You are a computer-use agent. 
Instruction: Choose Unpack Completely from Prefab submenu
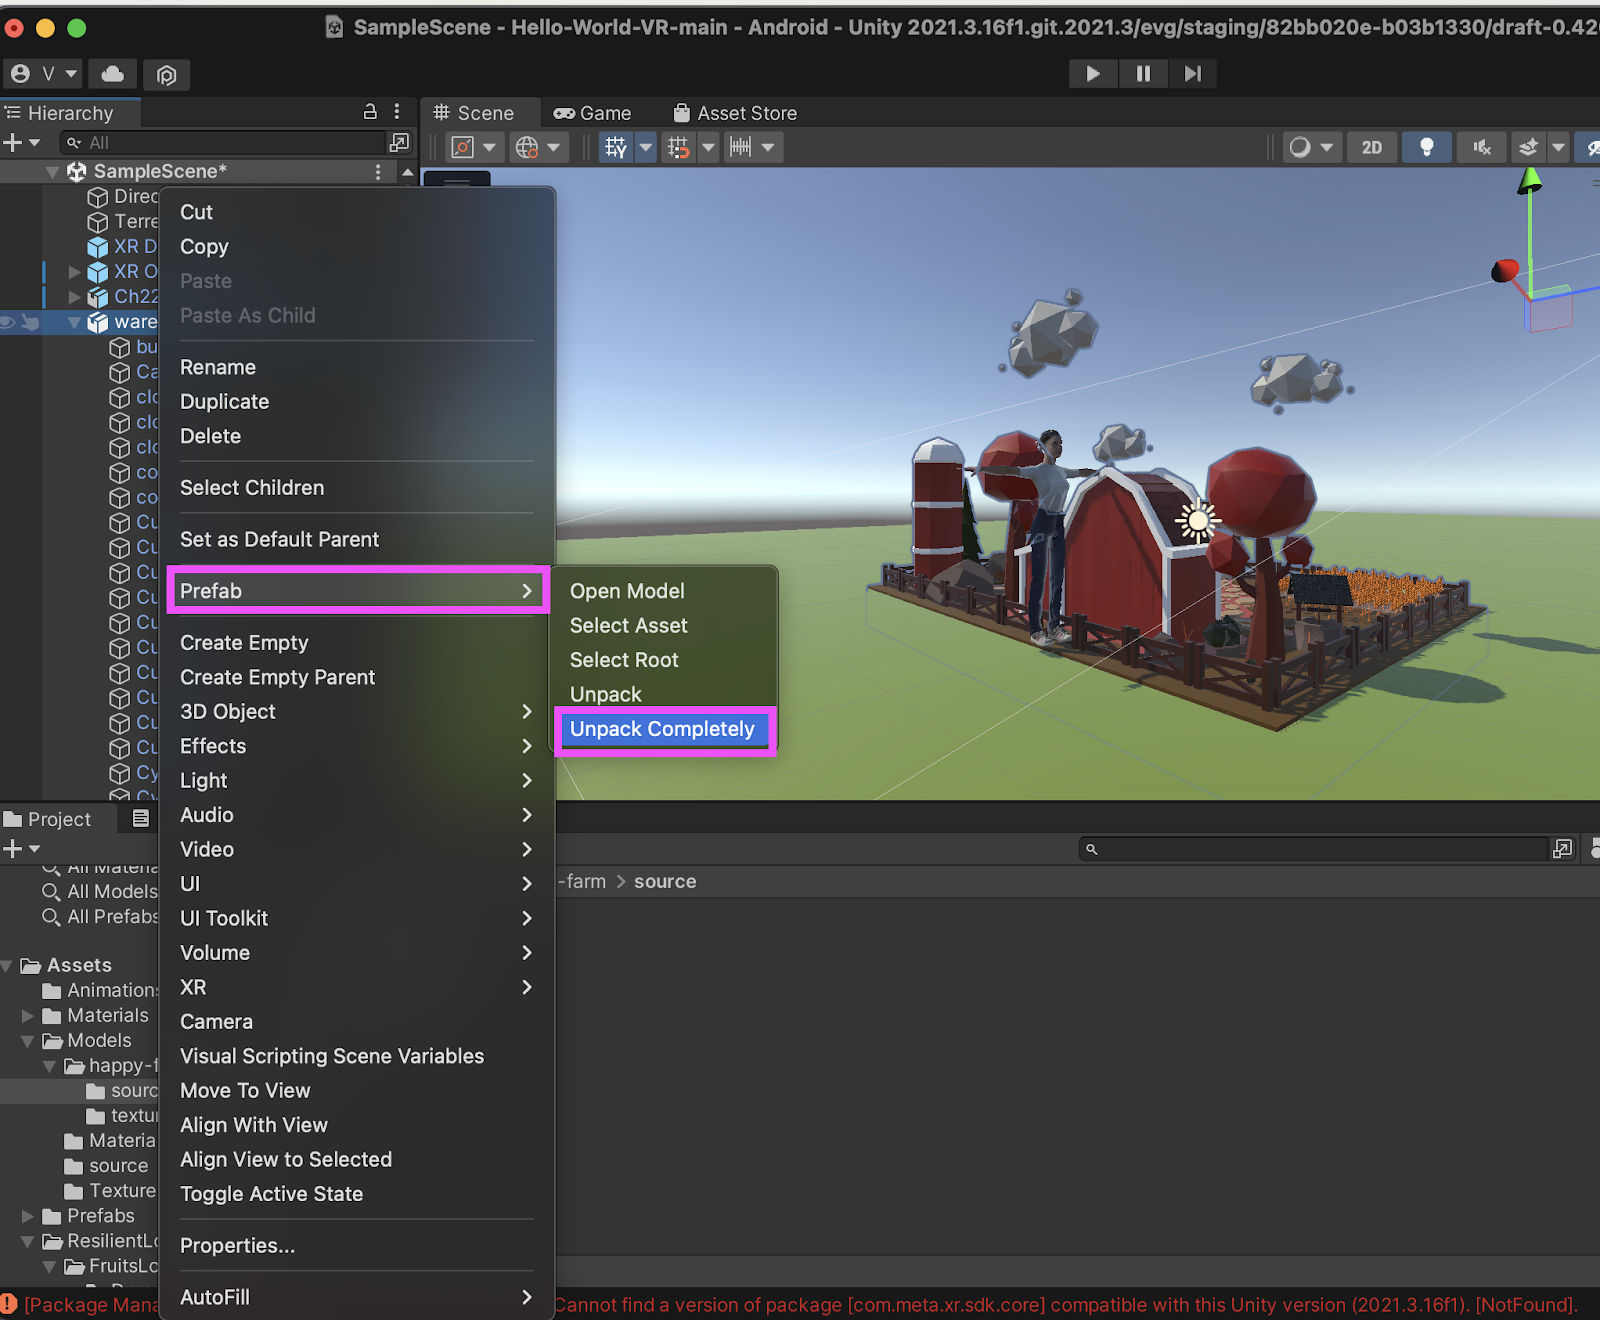point(662,730)
